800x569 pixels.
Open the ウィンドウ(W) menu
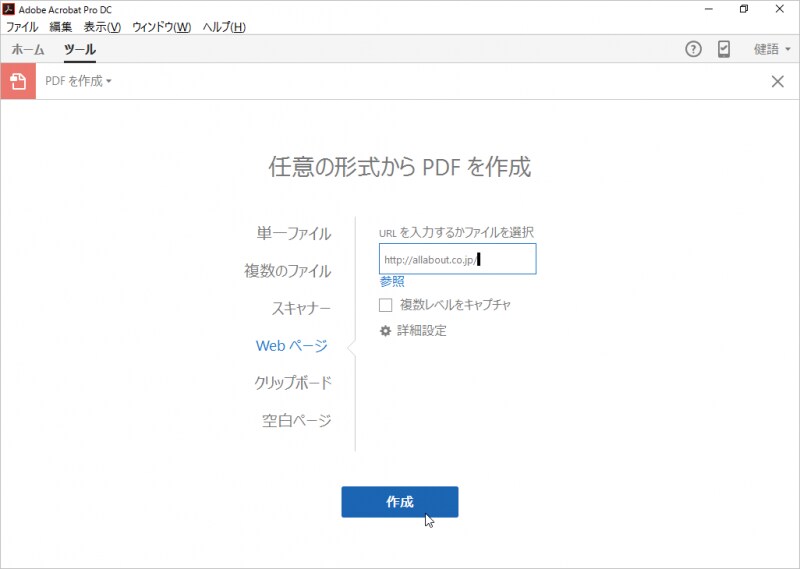pyautogui.click(x=161, y=27)
